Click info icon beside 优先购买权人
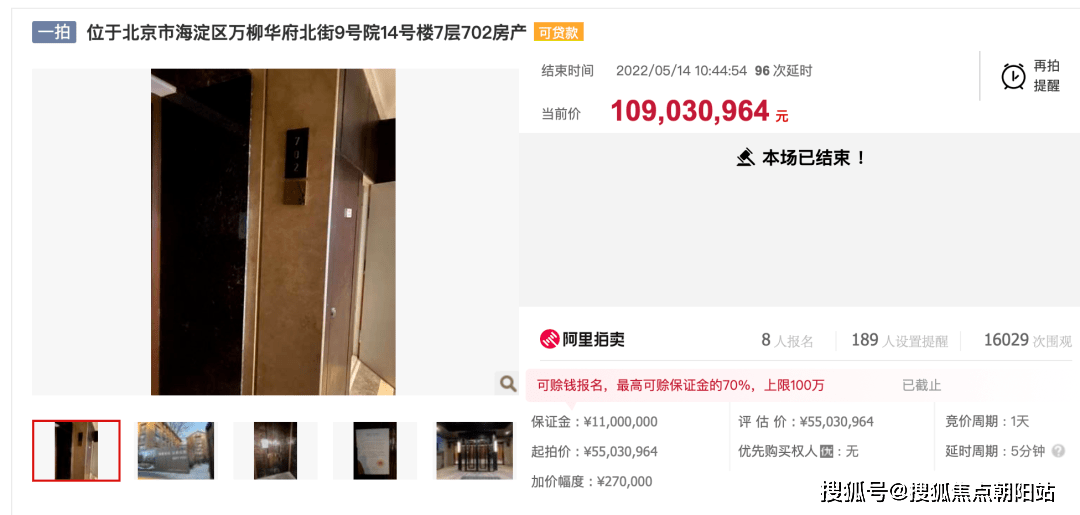The width and height of the screenshot is (1080, 515). click(827, 452)
